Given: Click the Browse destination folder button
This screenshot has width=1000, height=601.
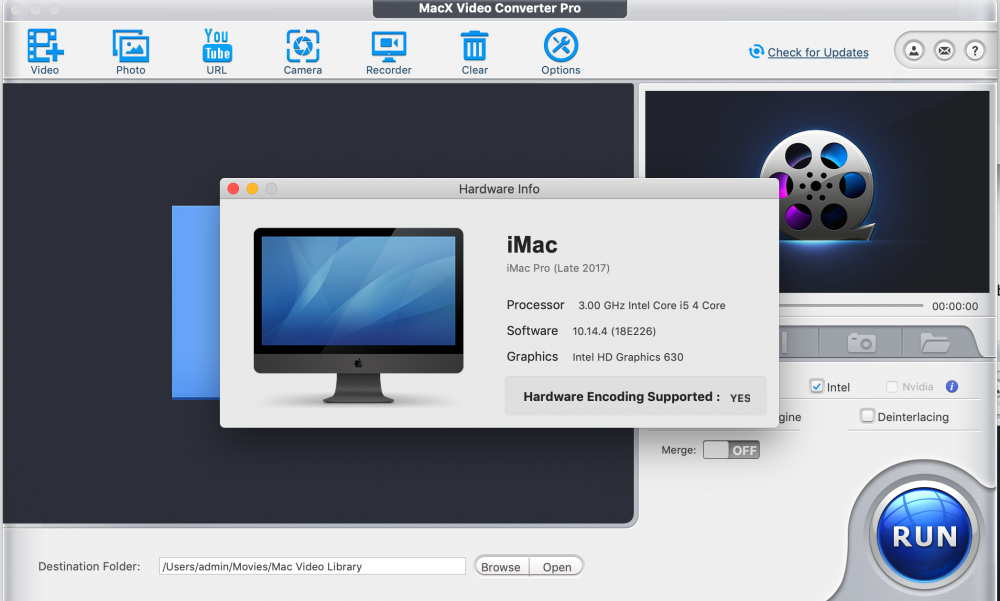Looking at the screenshot, I should 501,567.
